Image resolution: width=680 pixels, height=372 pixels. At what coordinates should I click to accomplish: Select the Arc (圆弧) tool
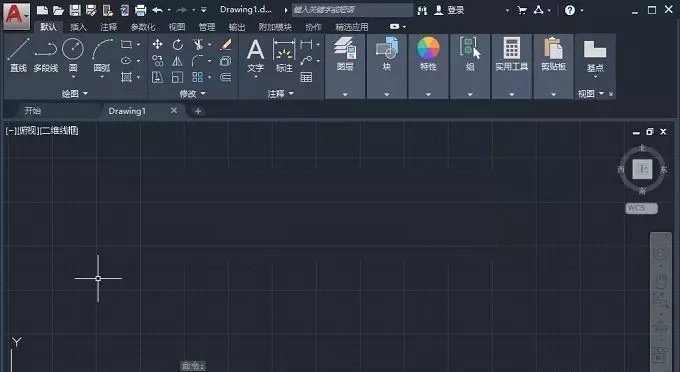[x=102, y=55]
